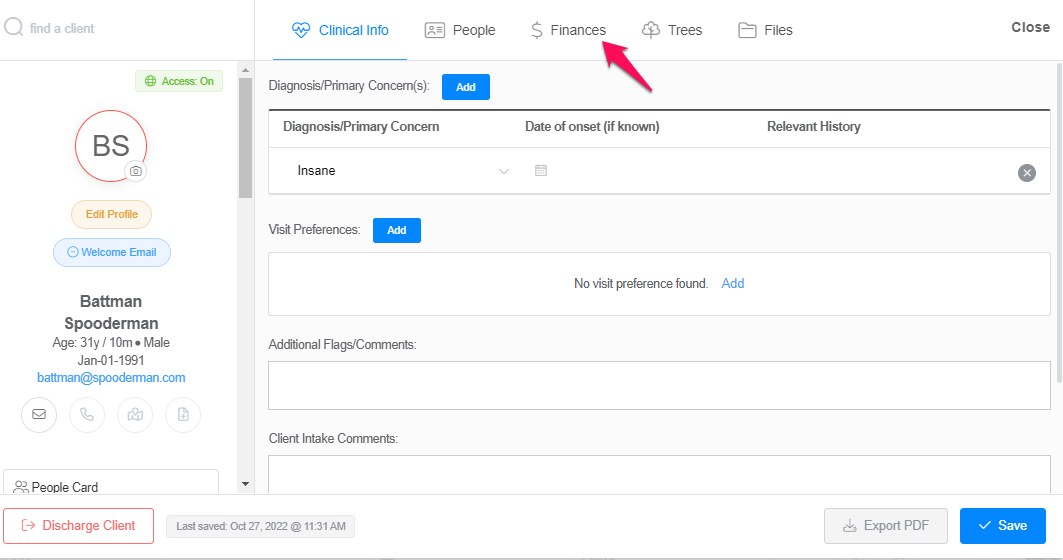Send the Welcome Email
1063x560 pixels.
click(112, 252)
